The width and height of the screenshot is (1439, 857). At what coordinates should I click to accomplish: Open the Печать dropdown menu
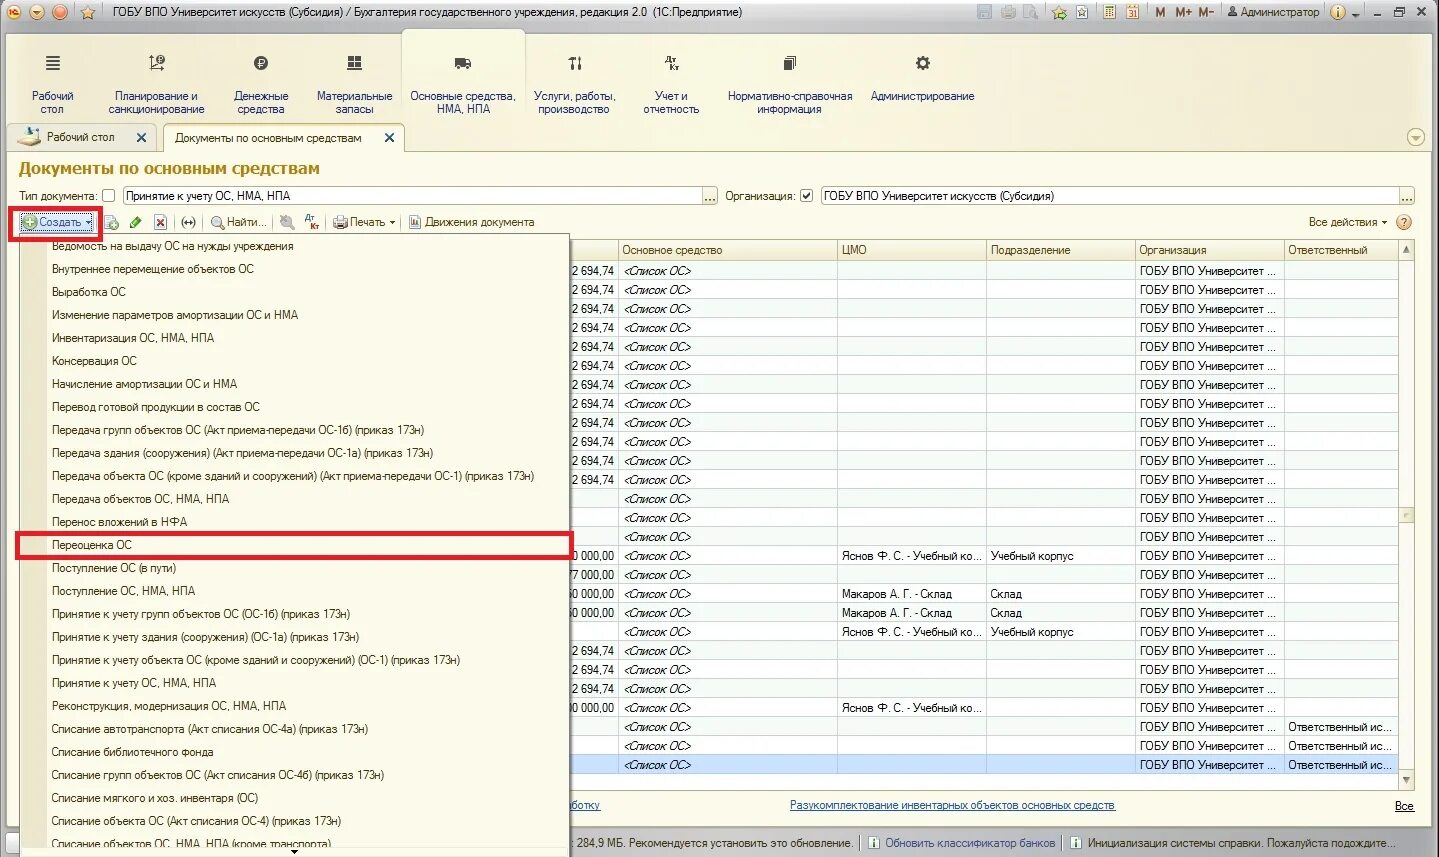click(x=364, y=222)
